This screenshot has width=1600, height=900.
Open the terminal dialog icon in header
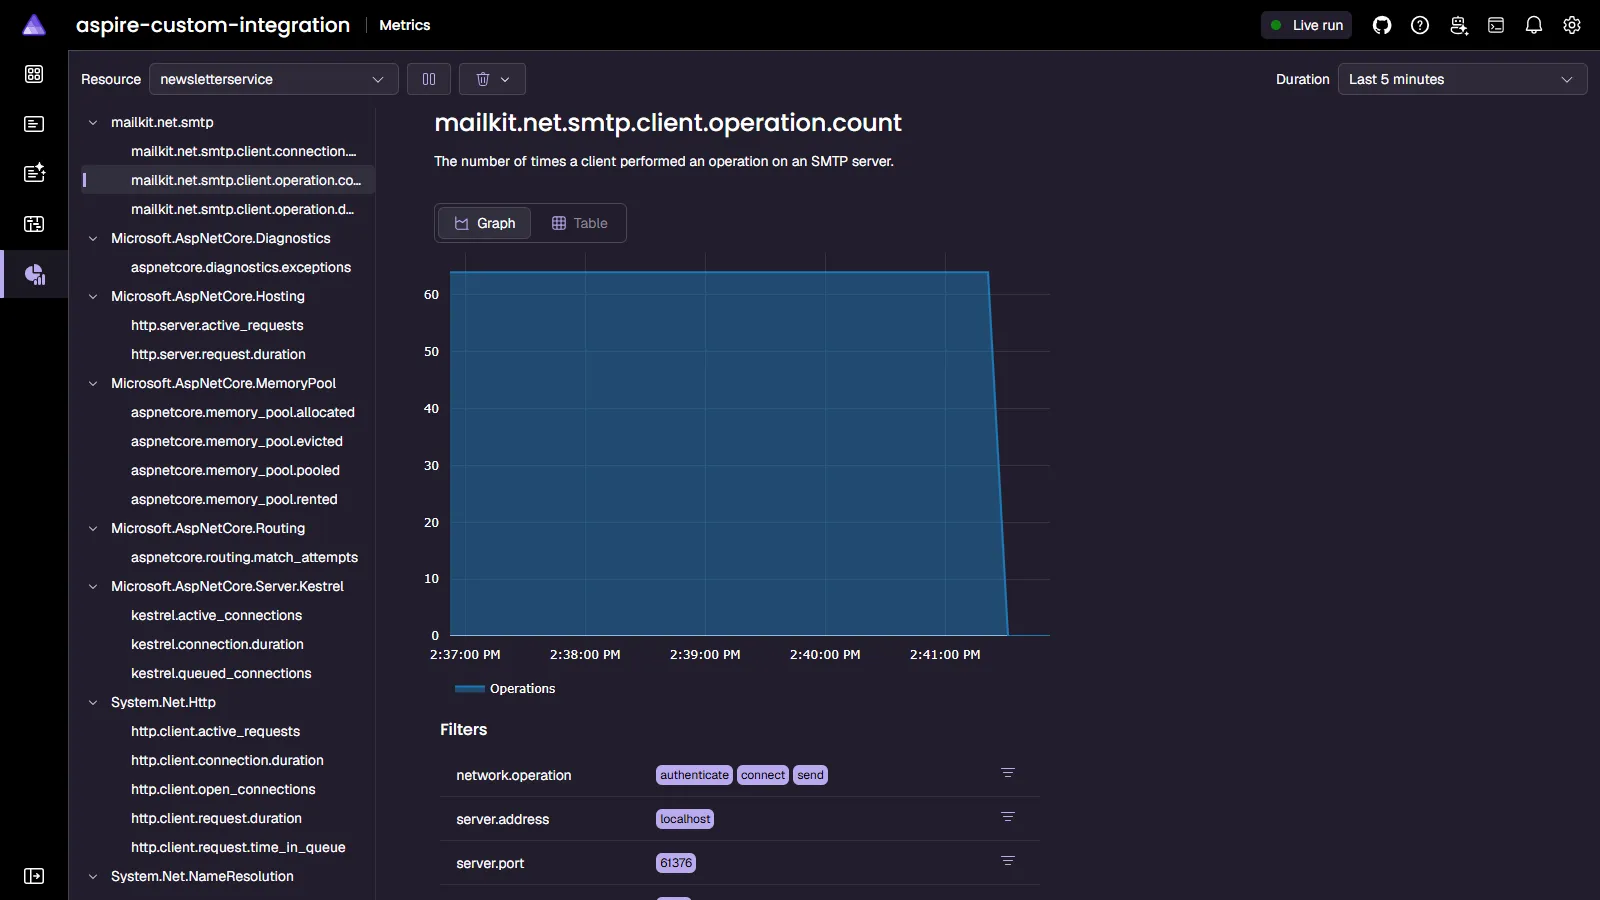(x=1496, y=25)
